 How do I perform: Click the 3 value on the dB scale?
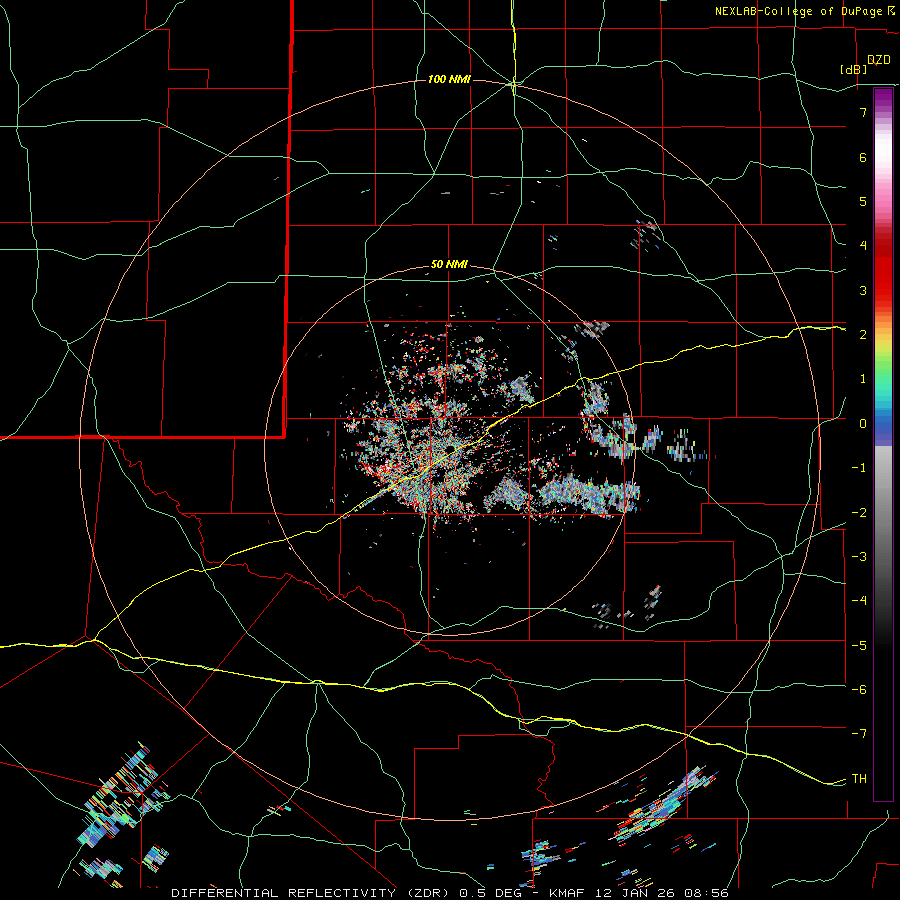coord(863,290)
